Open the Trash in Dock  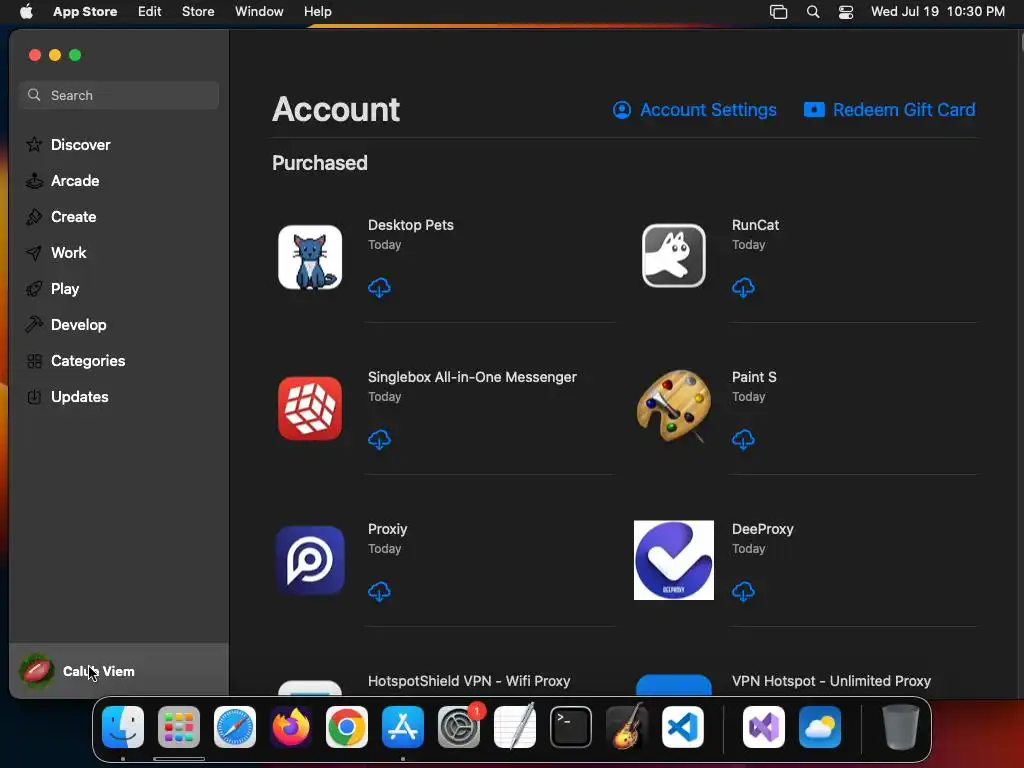(x=901, y=727)
